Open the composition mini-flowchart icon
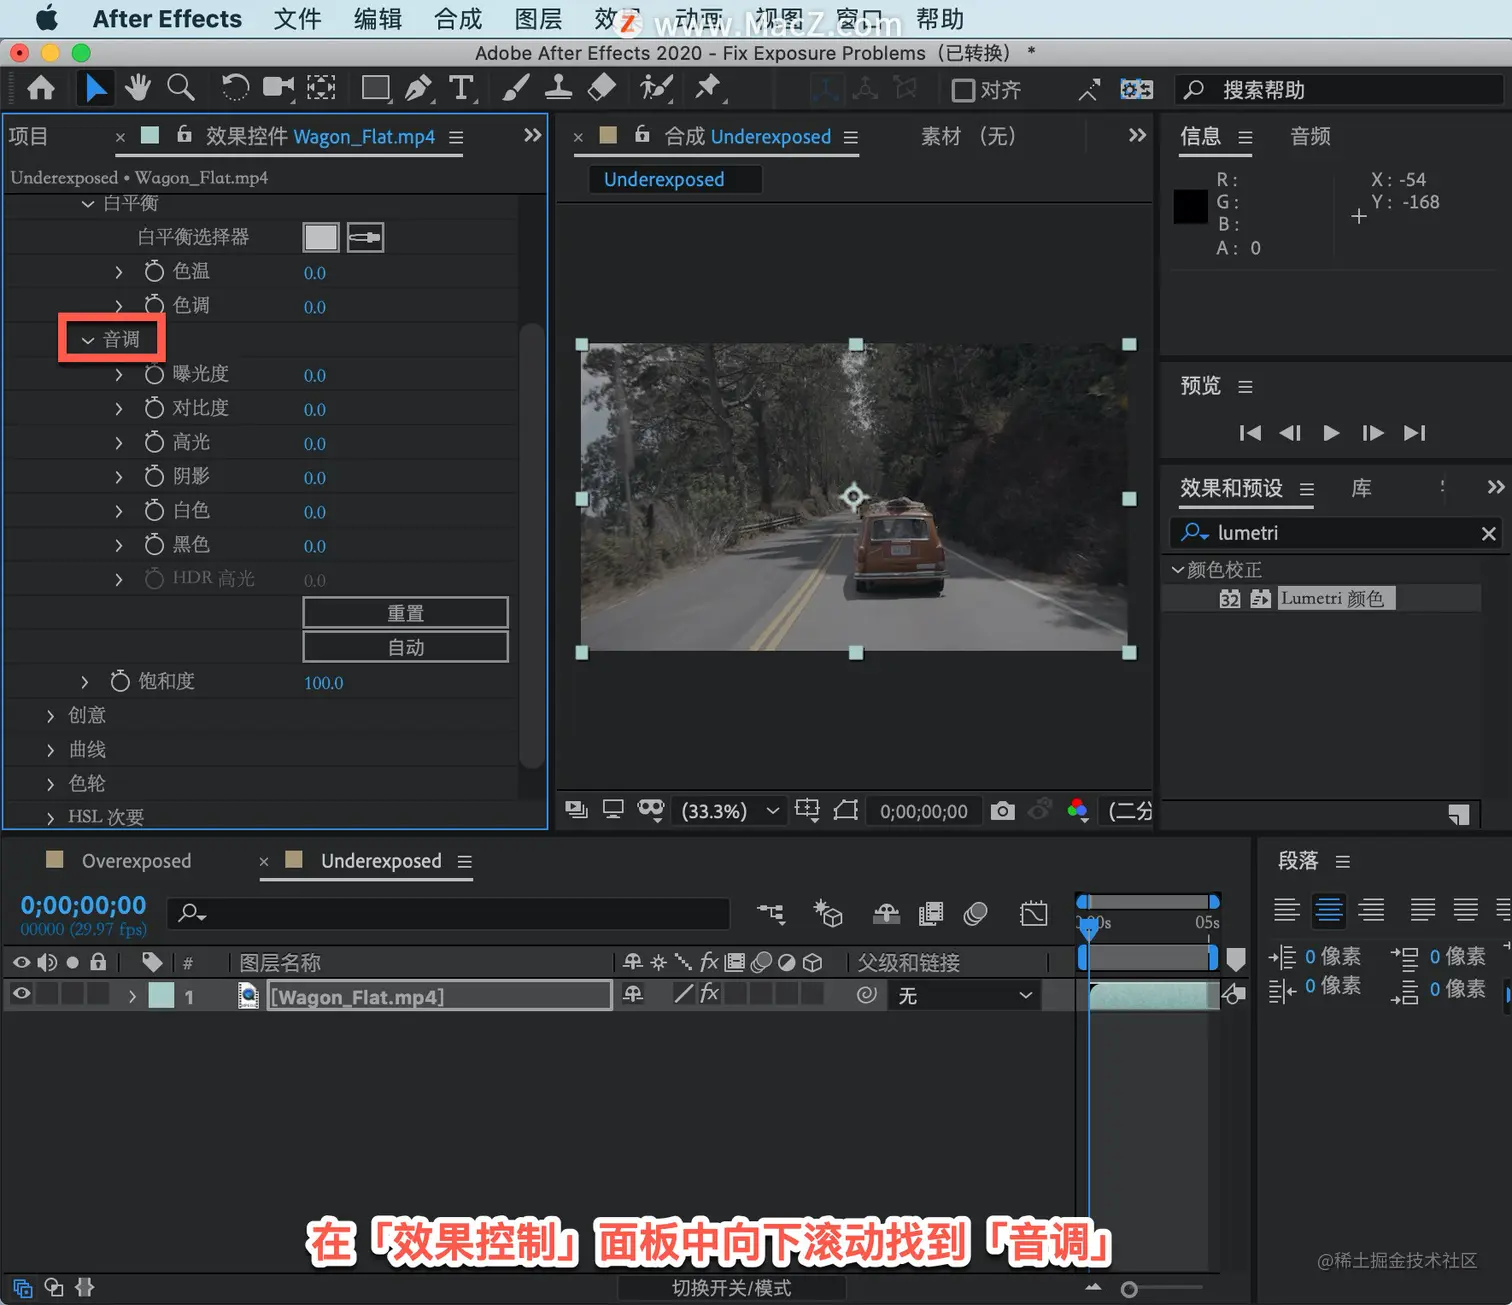This screenshot has width=1512, height=1305. coord(771,913)
